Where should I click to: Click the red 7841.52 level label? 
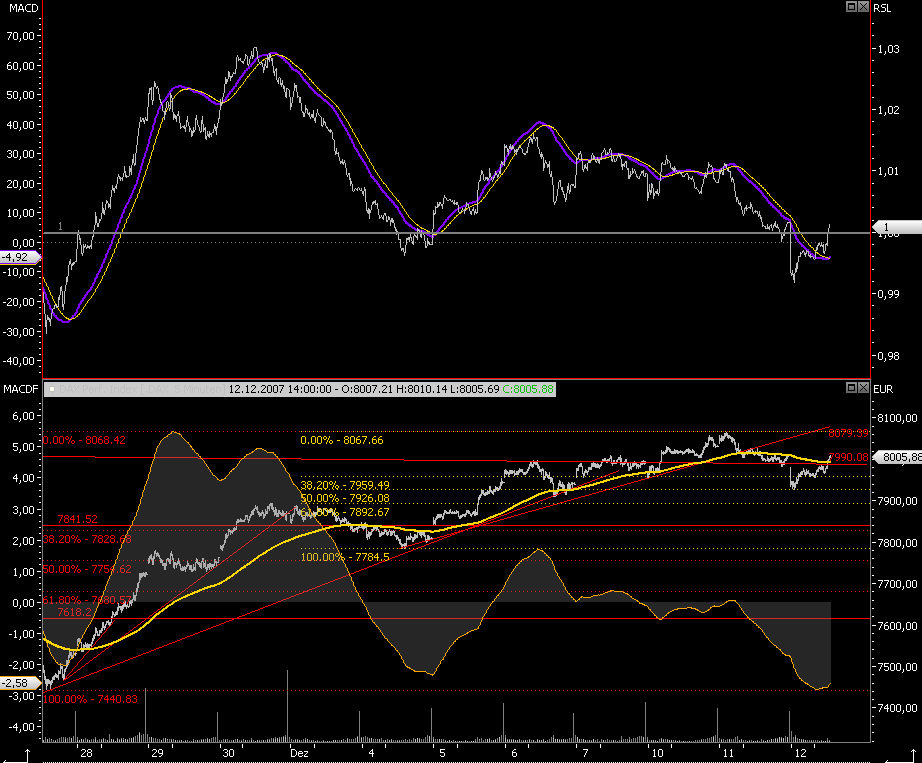pyautogui.click(x=78, y=519)
